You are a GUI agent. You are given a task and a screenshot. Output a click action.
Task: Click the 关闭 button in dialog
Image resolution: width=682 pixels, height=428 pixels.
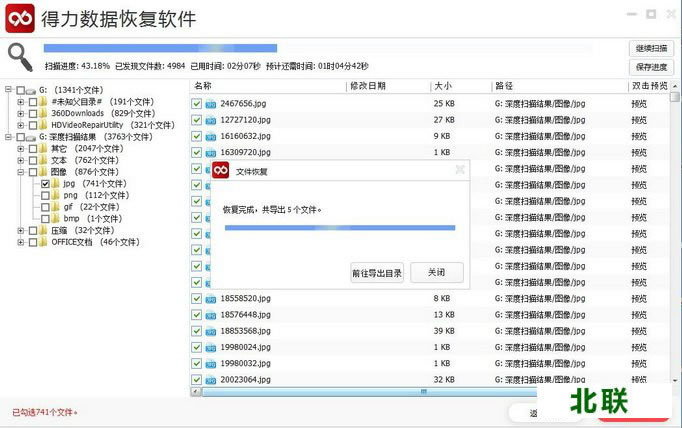point(437,273)
